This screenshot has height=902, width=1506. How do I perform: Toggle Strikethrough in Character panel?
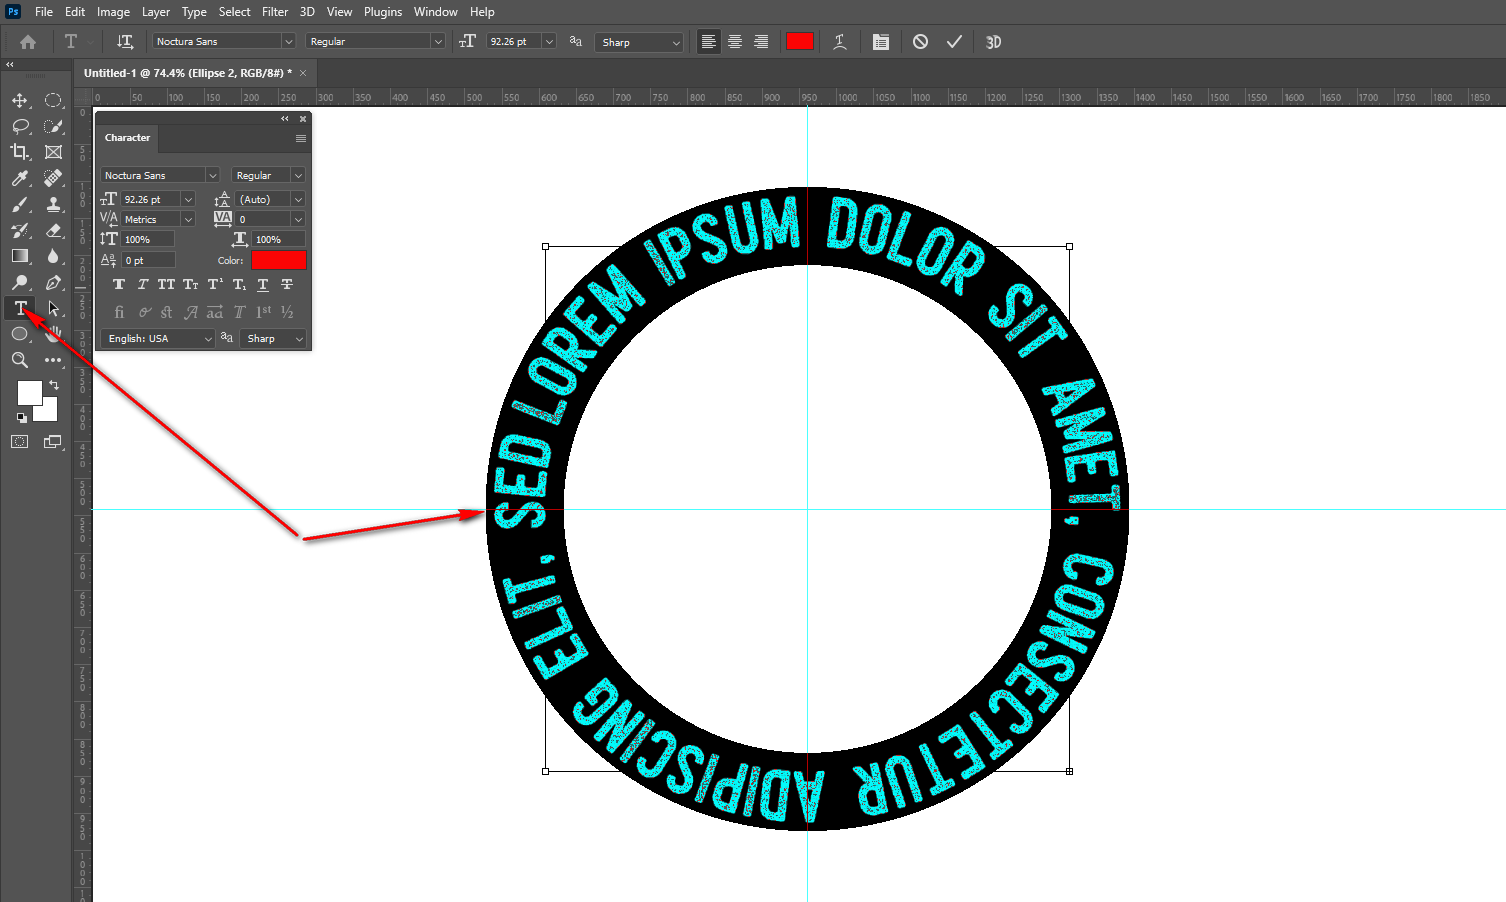click(287, 285)
